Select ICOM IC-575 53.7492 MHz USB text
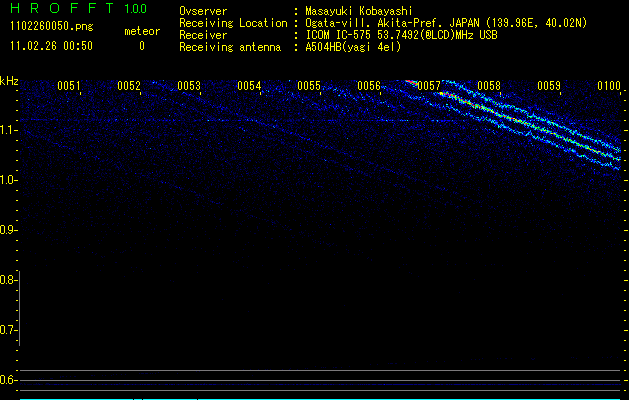 (402, 35)
